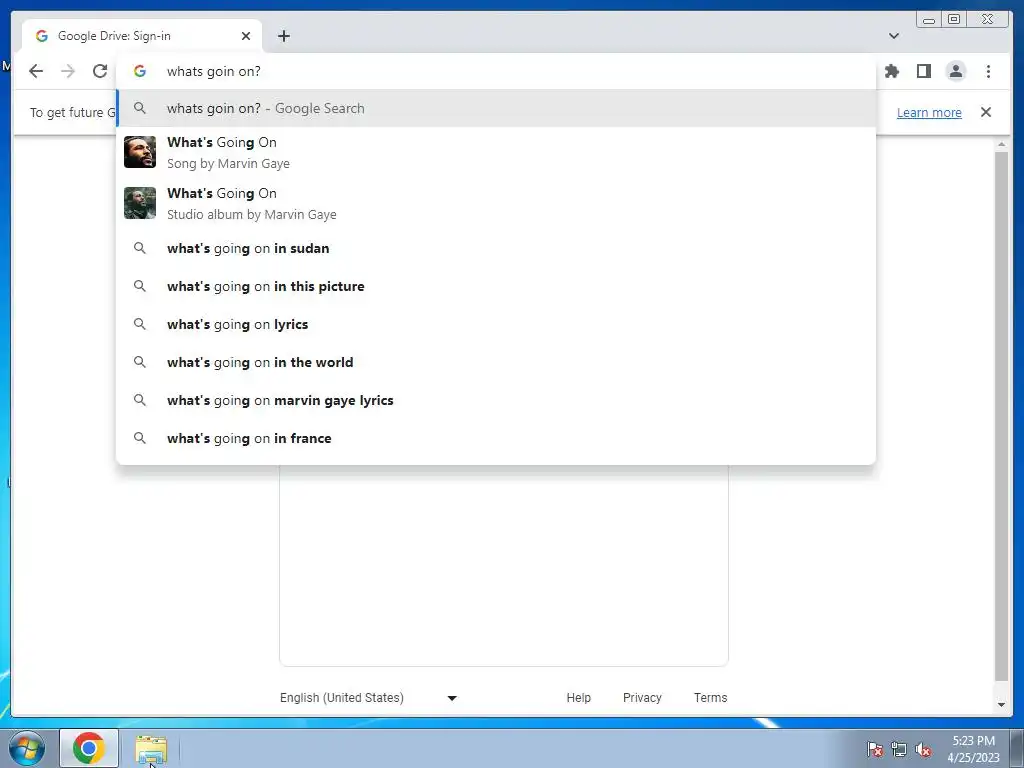Screen dimensions: 1024x768
Task: Click the page scroll down arrow
Action: coord(1001,705)
